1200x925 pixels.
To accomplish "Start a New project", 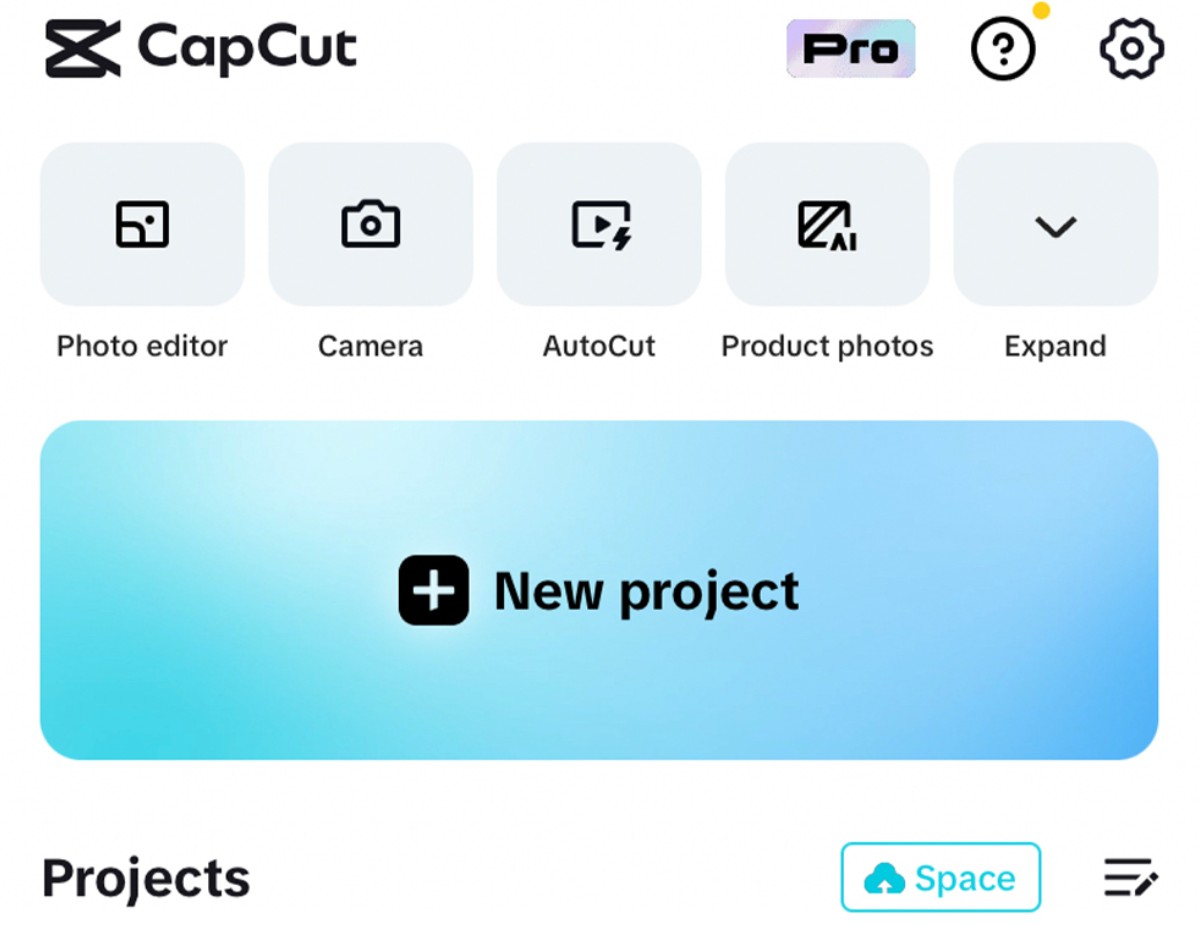I will 599,590.
